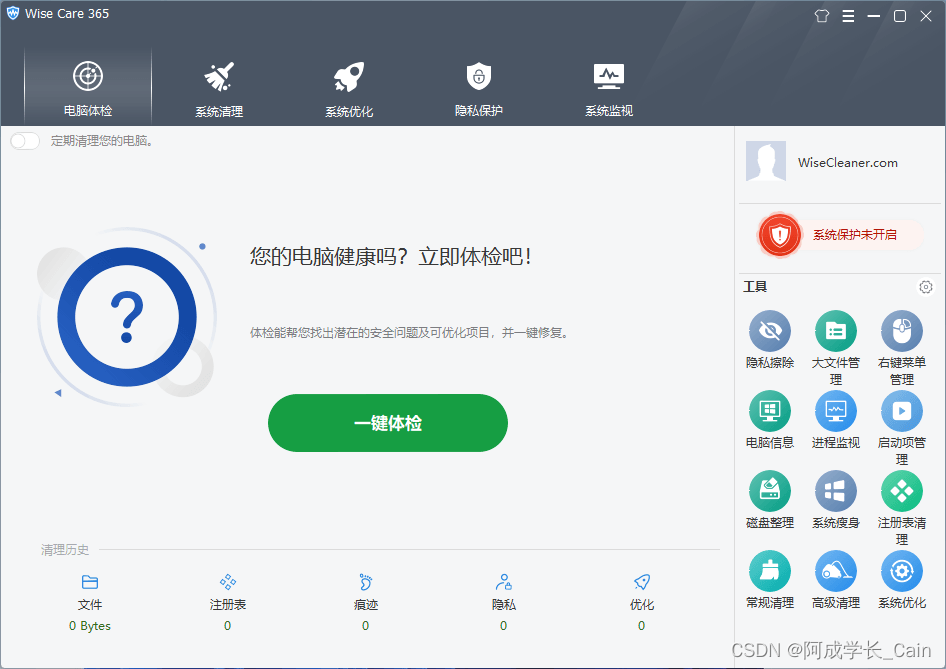
Task: Click the Wise Care 365 logo icon
Action: tap(13, 13)
